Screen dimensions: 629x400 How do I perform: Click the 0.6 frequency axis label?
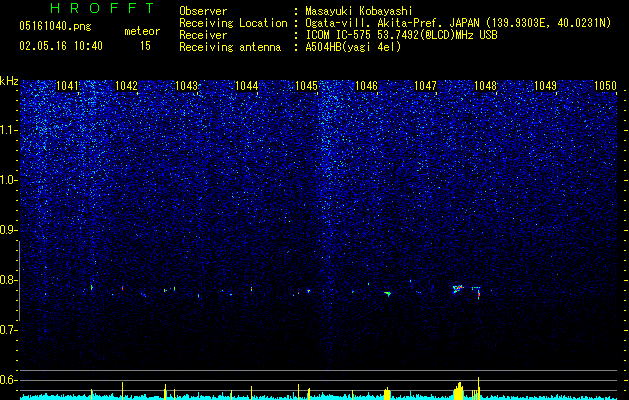tap(8, 380)
